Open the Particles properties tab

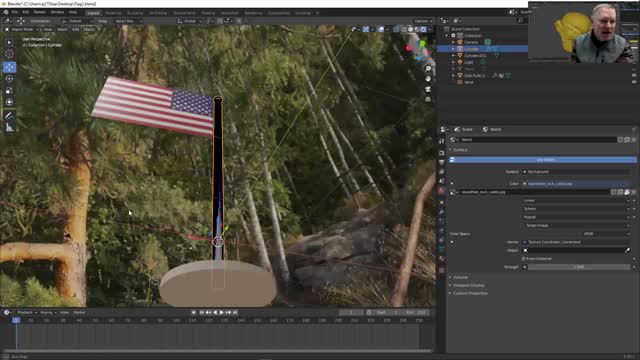[442, 221]
